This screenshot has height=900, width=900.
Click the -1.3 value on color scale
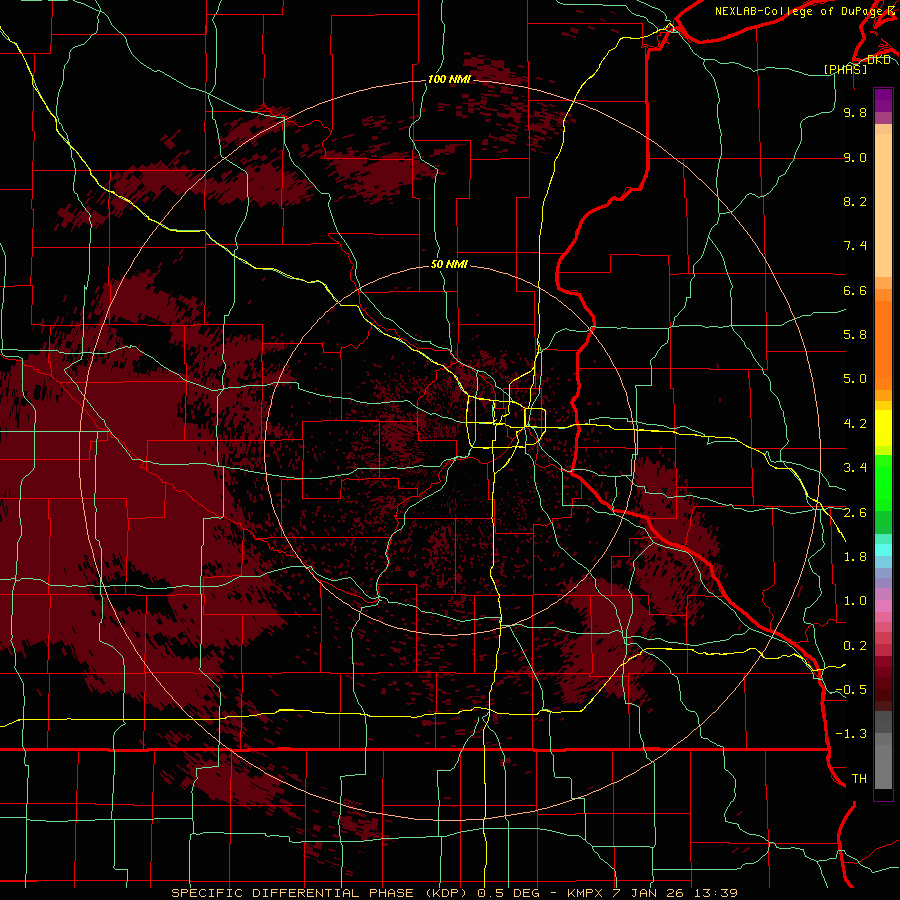tap(851, 734)
